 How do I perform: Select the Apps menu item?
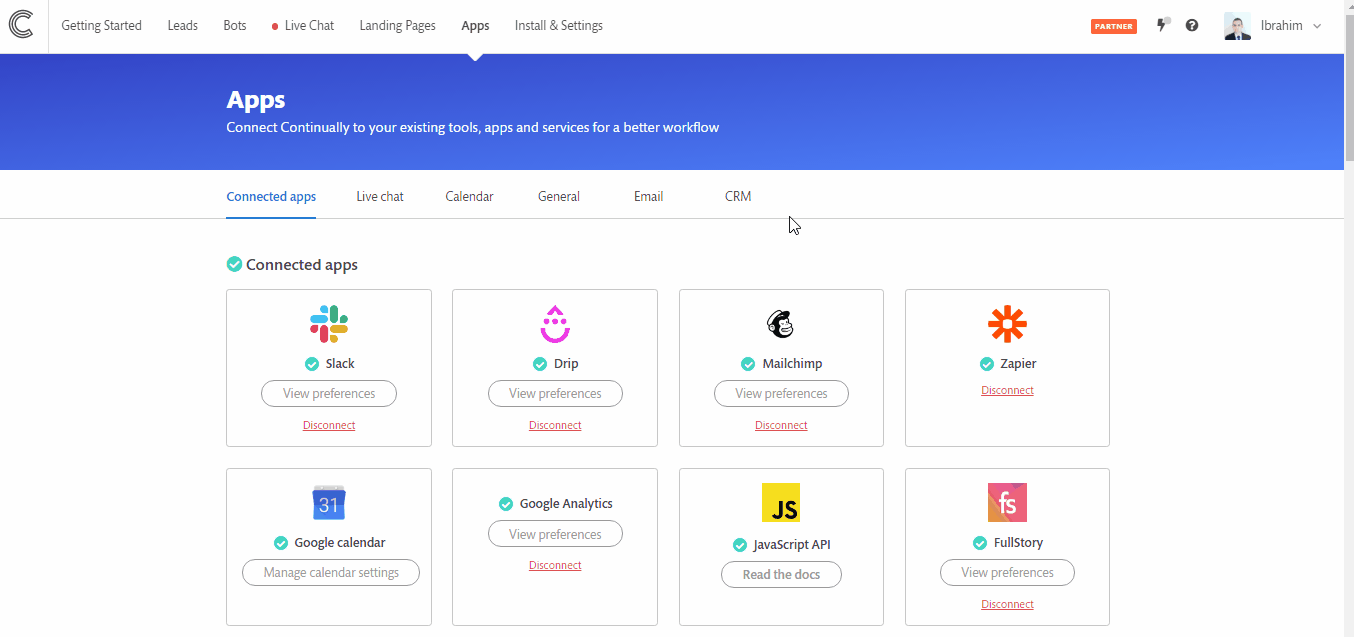(x=476, y=26)
